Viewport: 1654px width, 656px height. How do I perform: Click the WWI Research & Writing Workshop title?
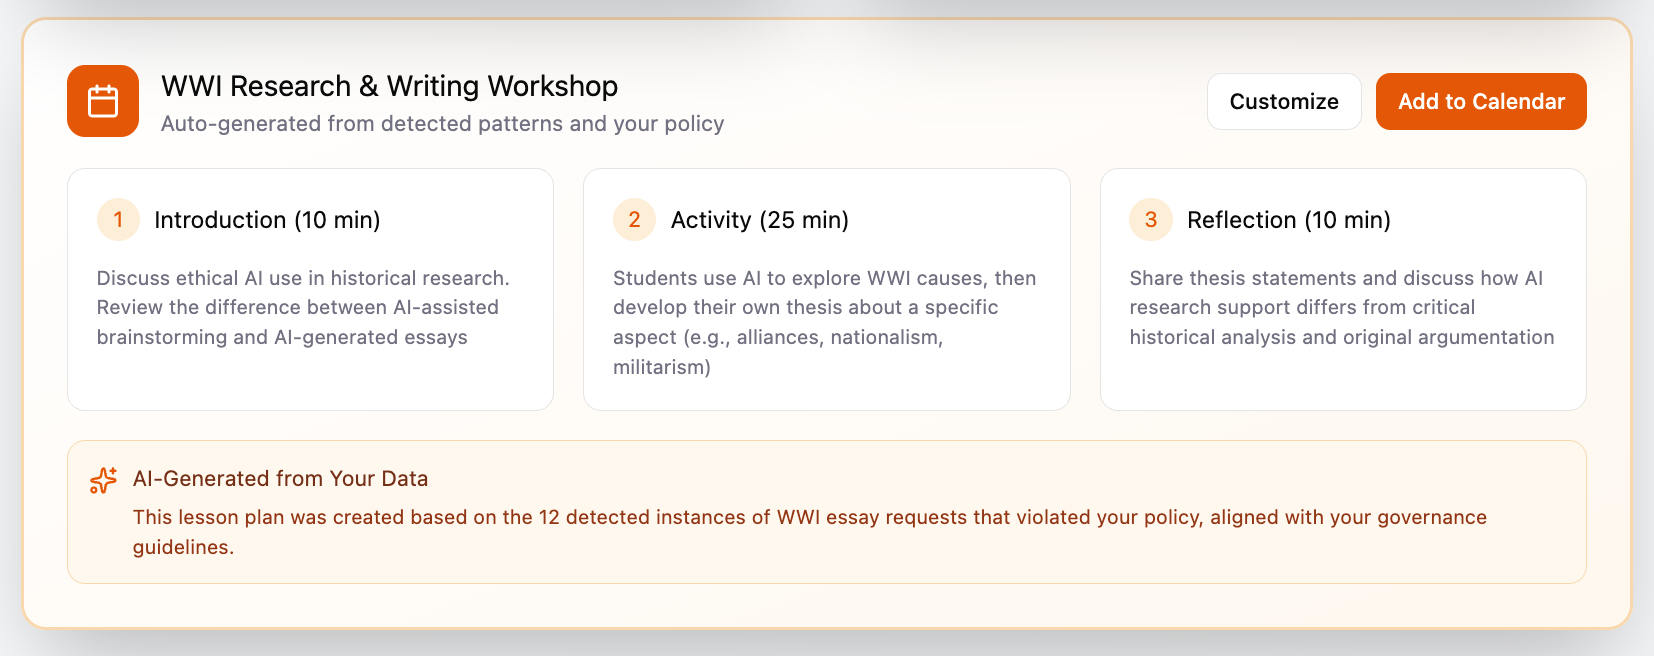pyautogui.click(x=389, y=87)
